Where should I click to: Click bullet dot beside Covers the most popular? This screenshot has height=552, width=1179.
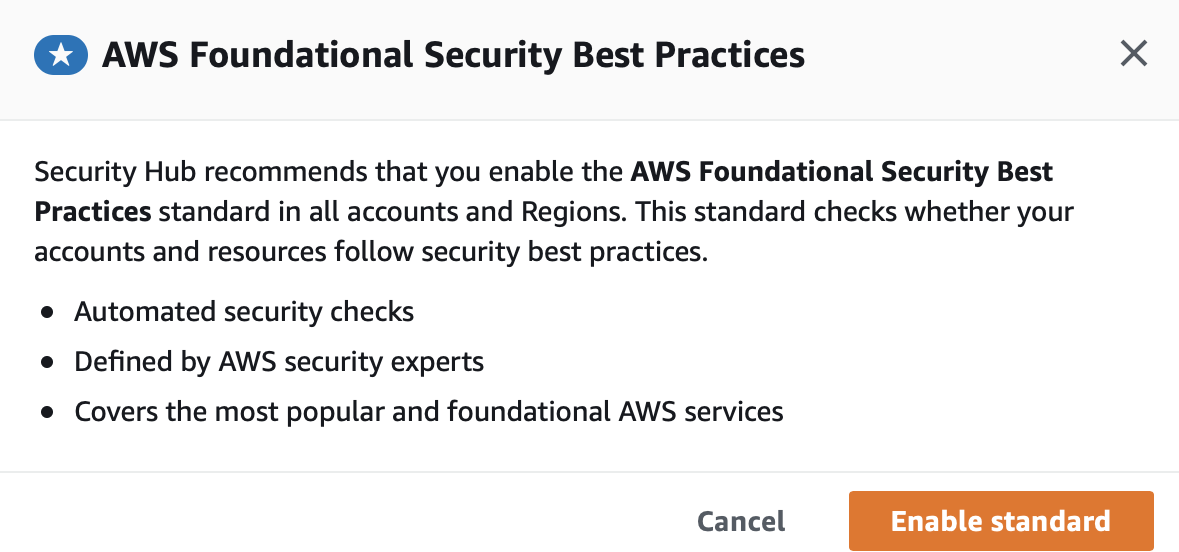coord(48,412)
